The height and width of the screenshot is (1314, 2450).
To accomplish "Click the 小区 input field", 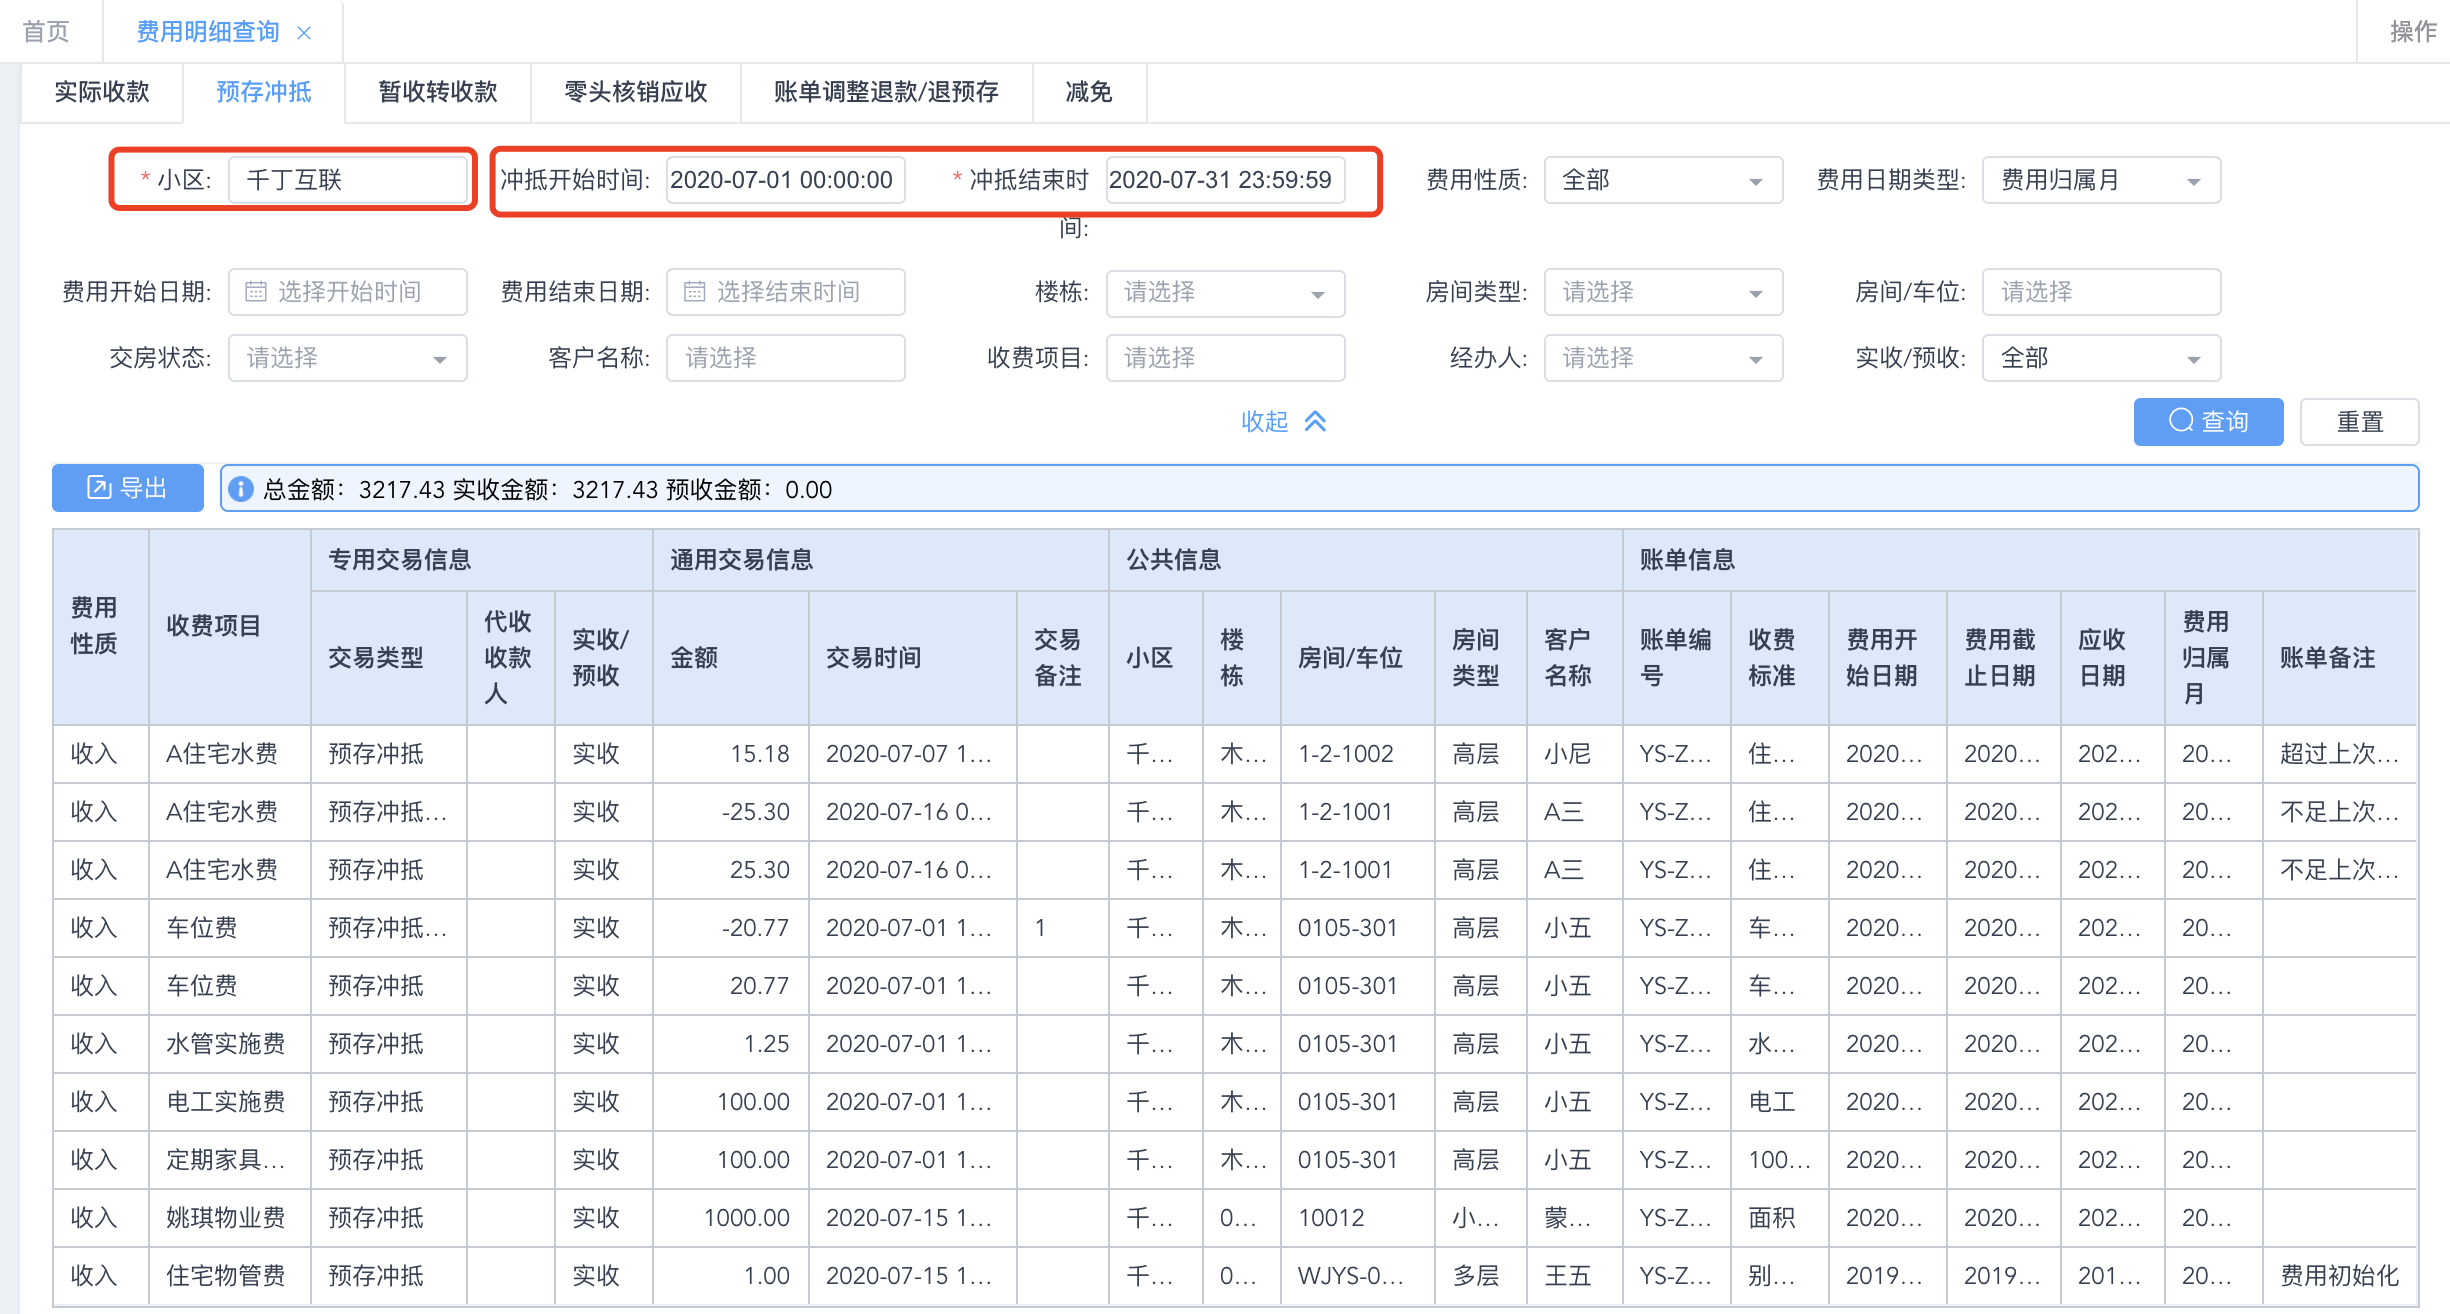I will (x=348, y=180).
